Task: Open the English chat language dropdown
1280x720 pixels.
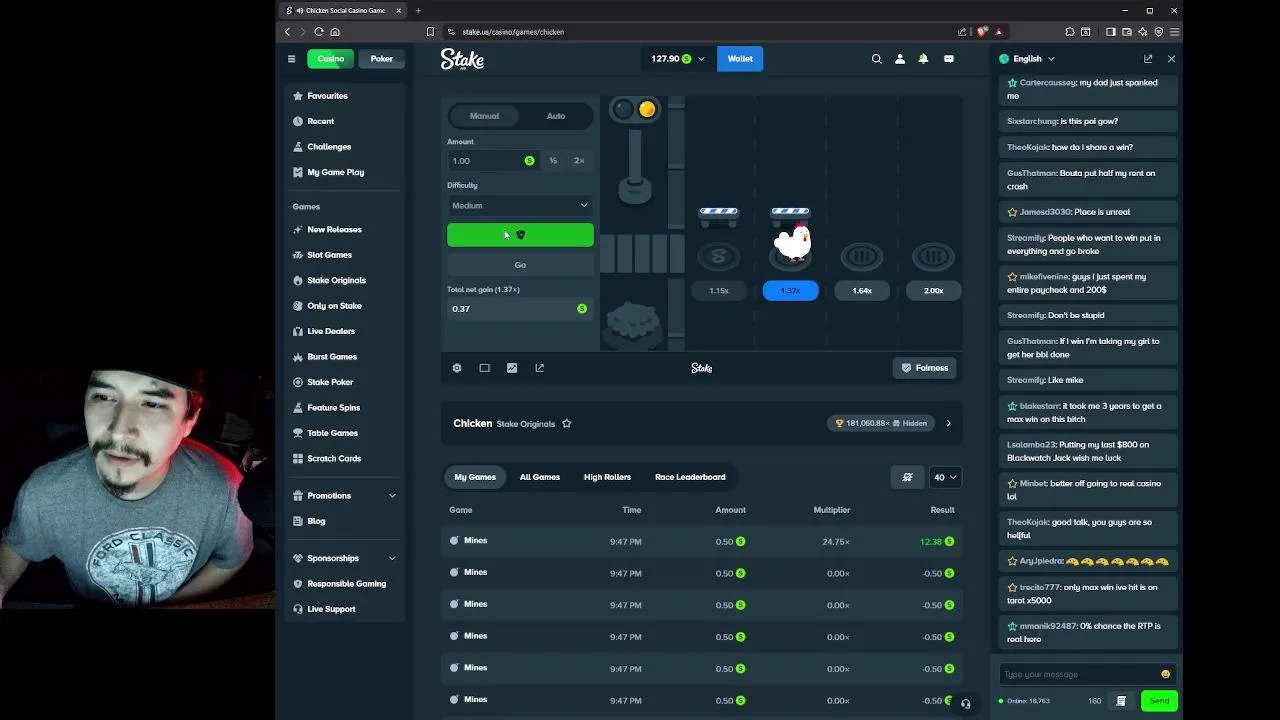Action: click(x=1027, y=59)
